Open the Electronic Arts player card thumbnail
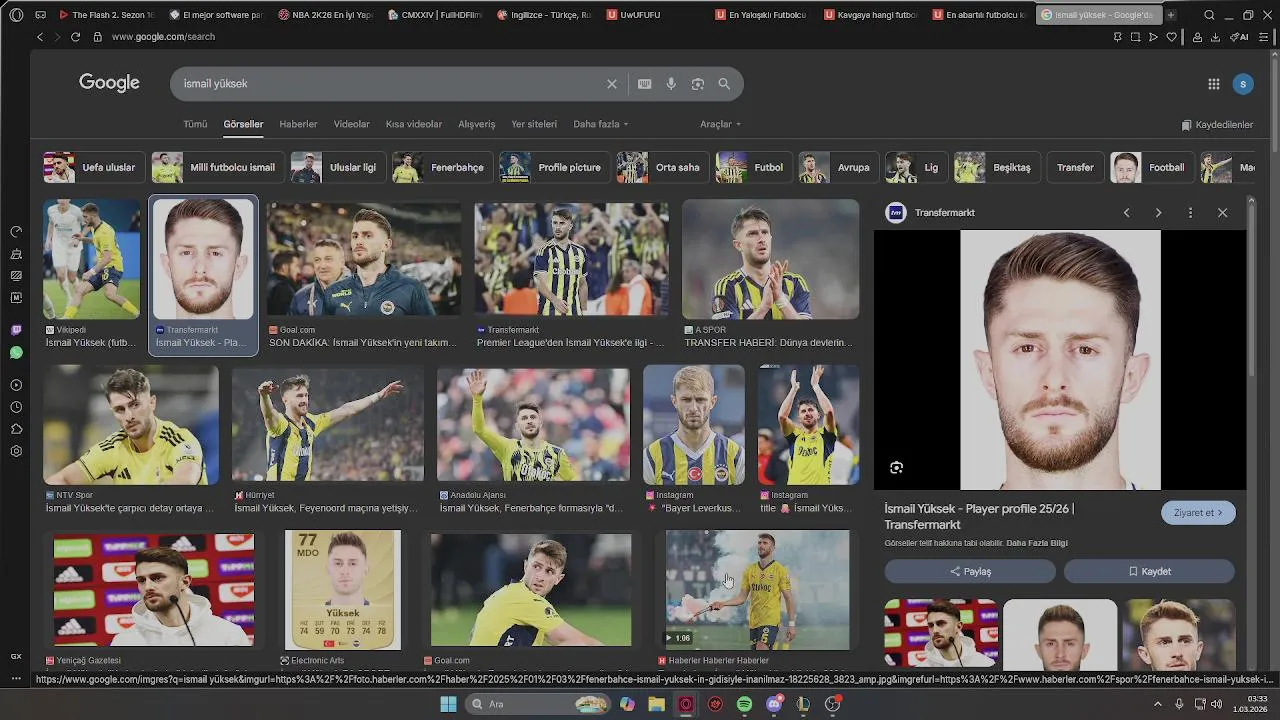The height and width of the screenshot is (720, 1280). coord(343,590)
